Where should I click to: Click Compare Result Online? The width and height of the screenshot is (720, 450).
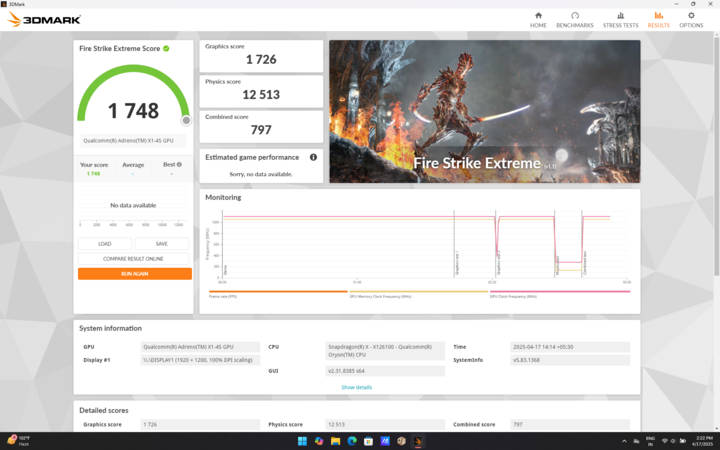[133, 259]
